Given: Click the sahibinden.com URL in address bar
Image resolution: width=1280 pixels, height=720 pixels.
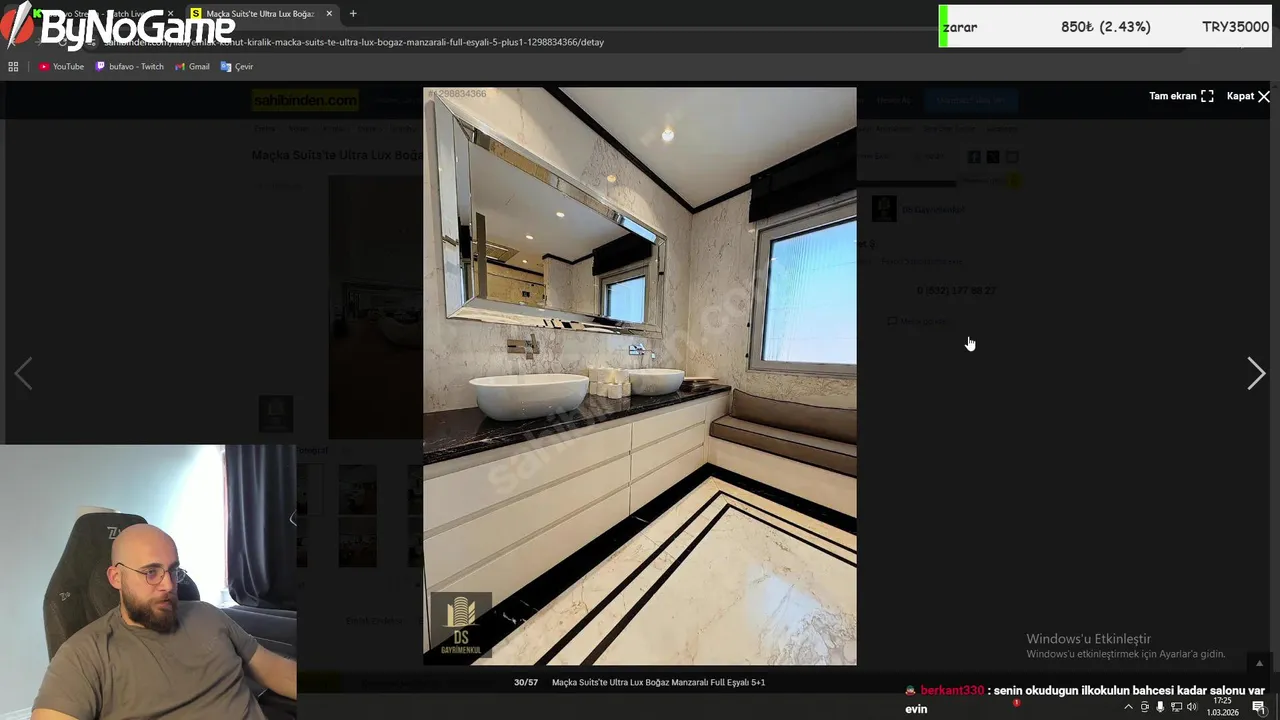Looking at the screenshot, I should coord(354,42).
